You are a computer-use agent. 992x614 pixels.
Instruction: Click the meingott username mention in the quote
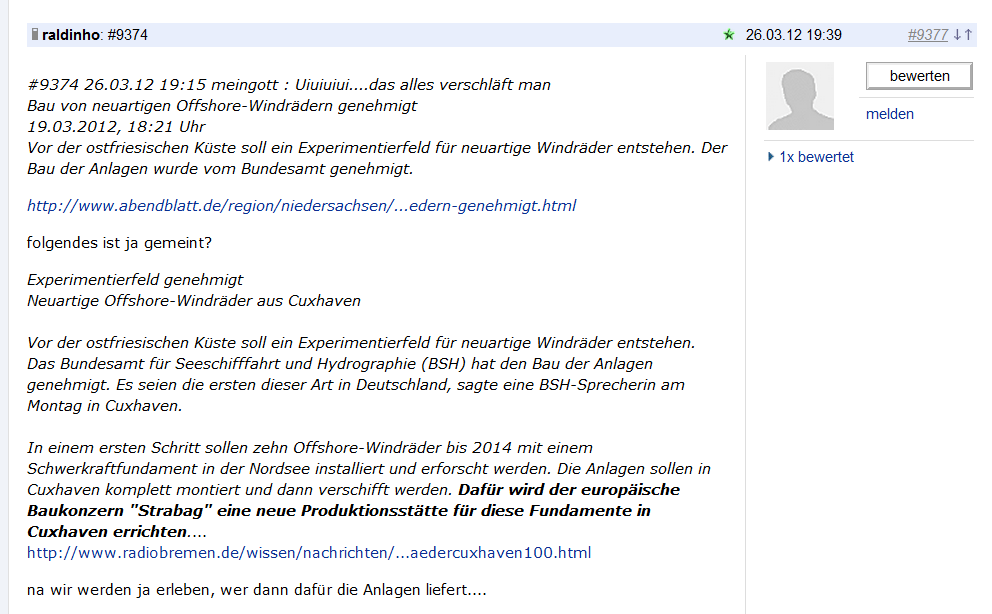click(x=246, y=85)
